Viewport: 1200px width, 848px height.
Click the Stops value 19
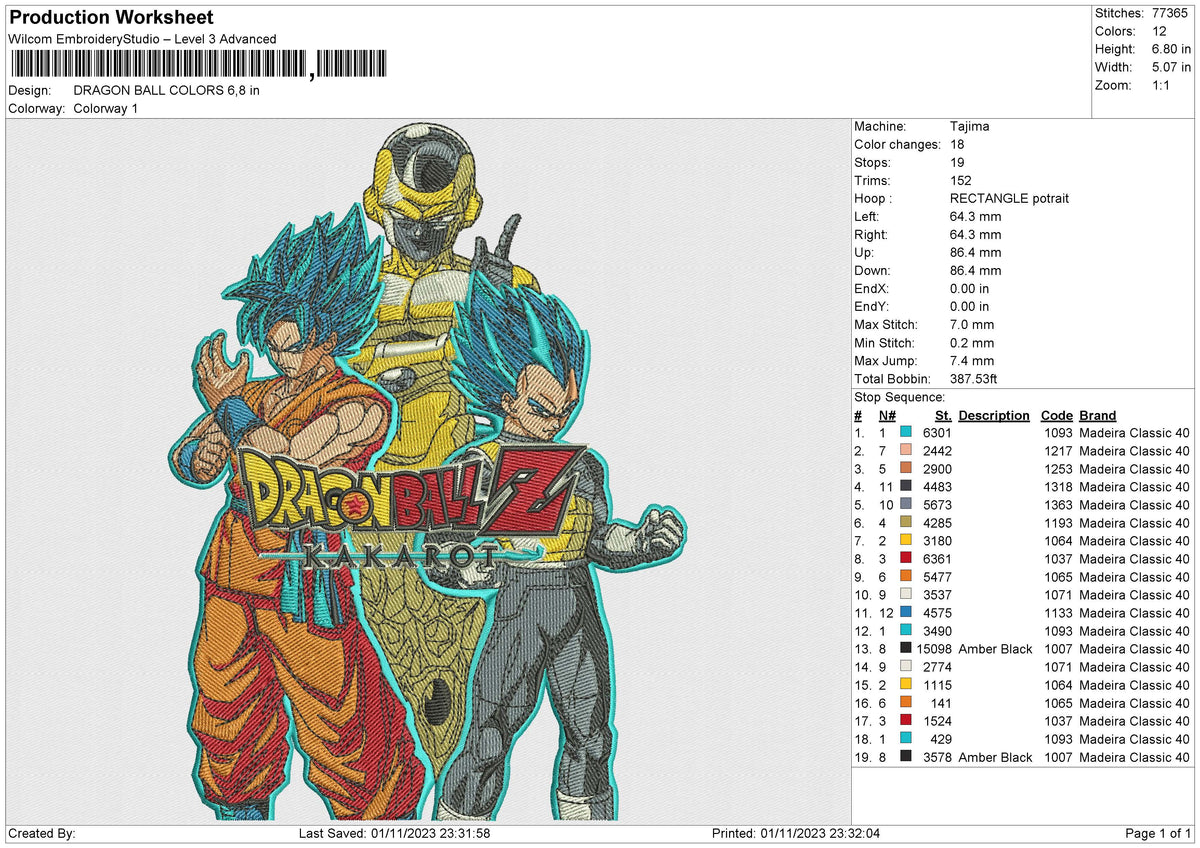click(957, 162)
